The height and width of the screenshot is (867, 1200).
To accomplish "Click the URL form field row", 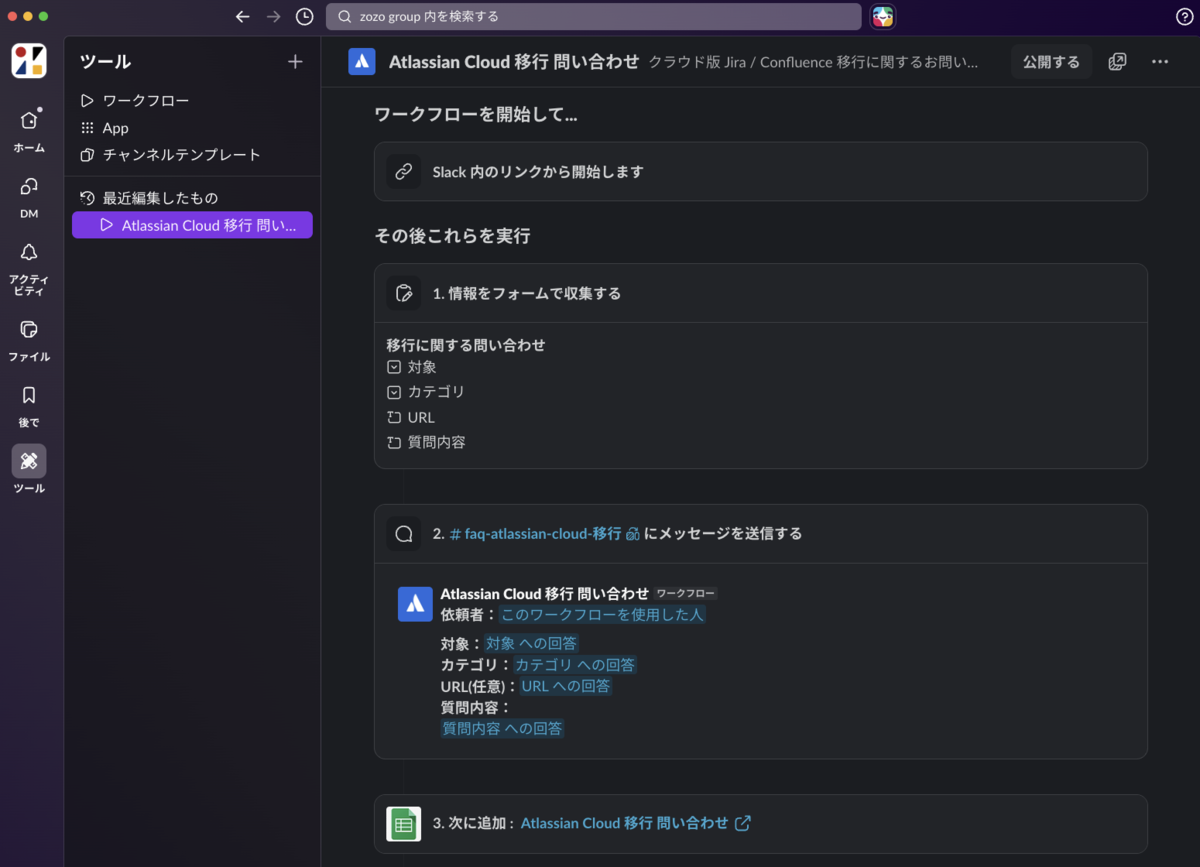I will point(411,417).
